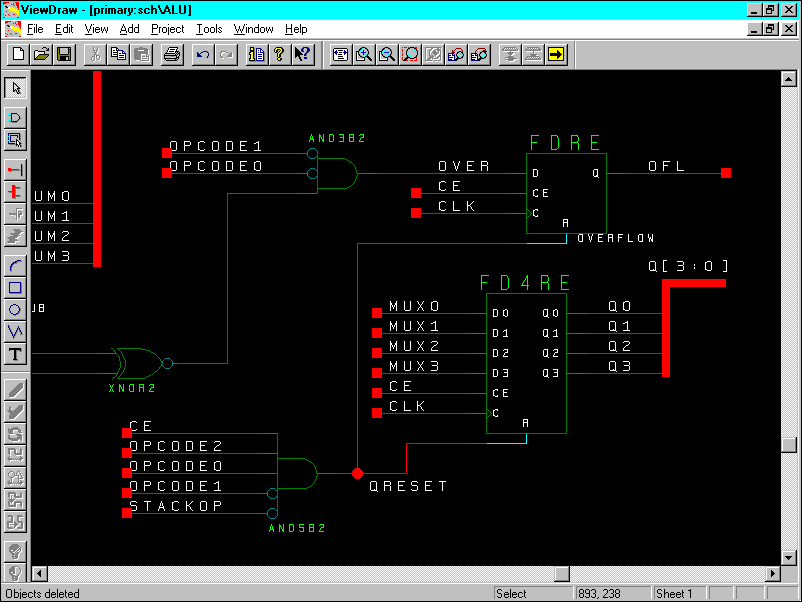The height and width of the screenshot is (602, 802).
Task: Activate the Box rectangle tool
Action: tap(15, 288)
